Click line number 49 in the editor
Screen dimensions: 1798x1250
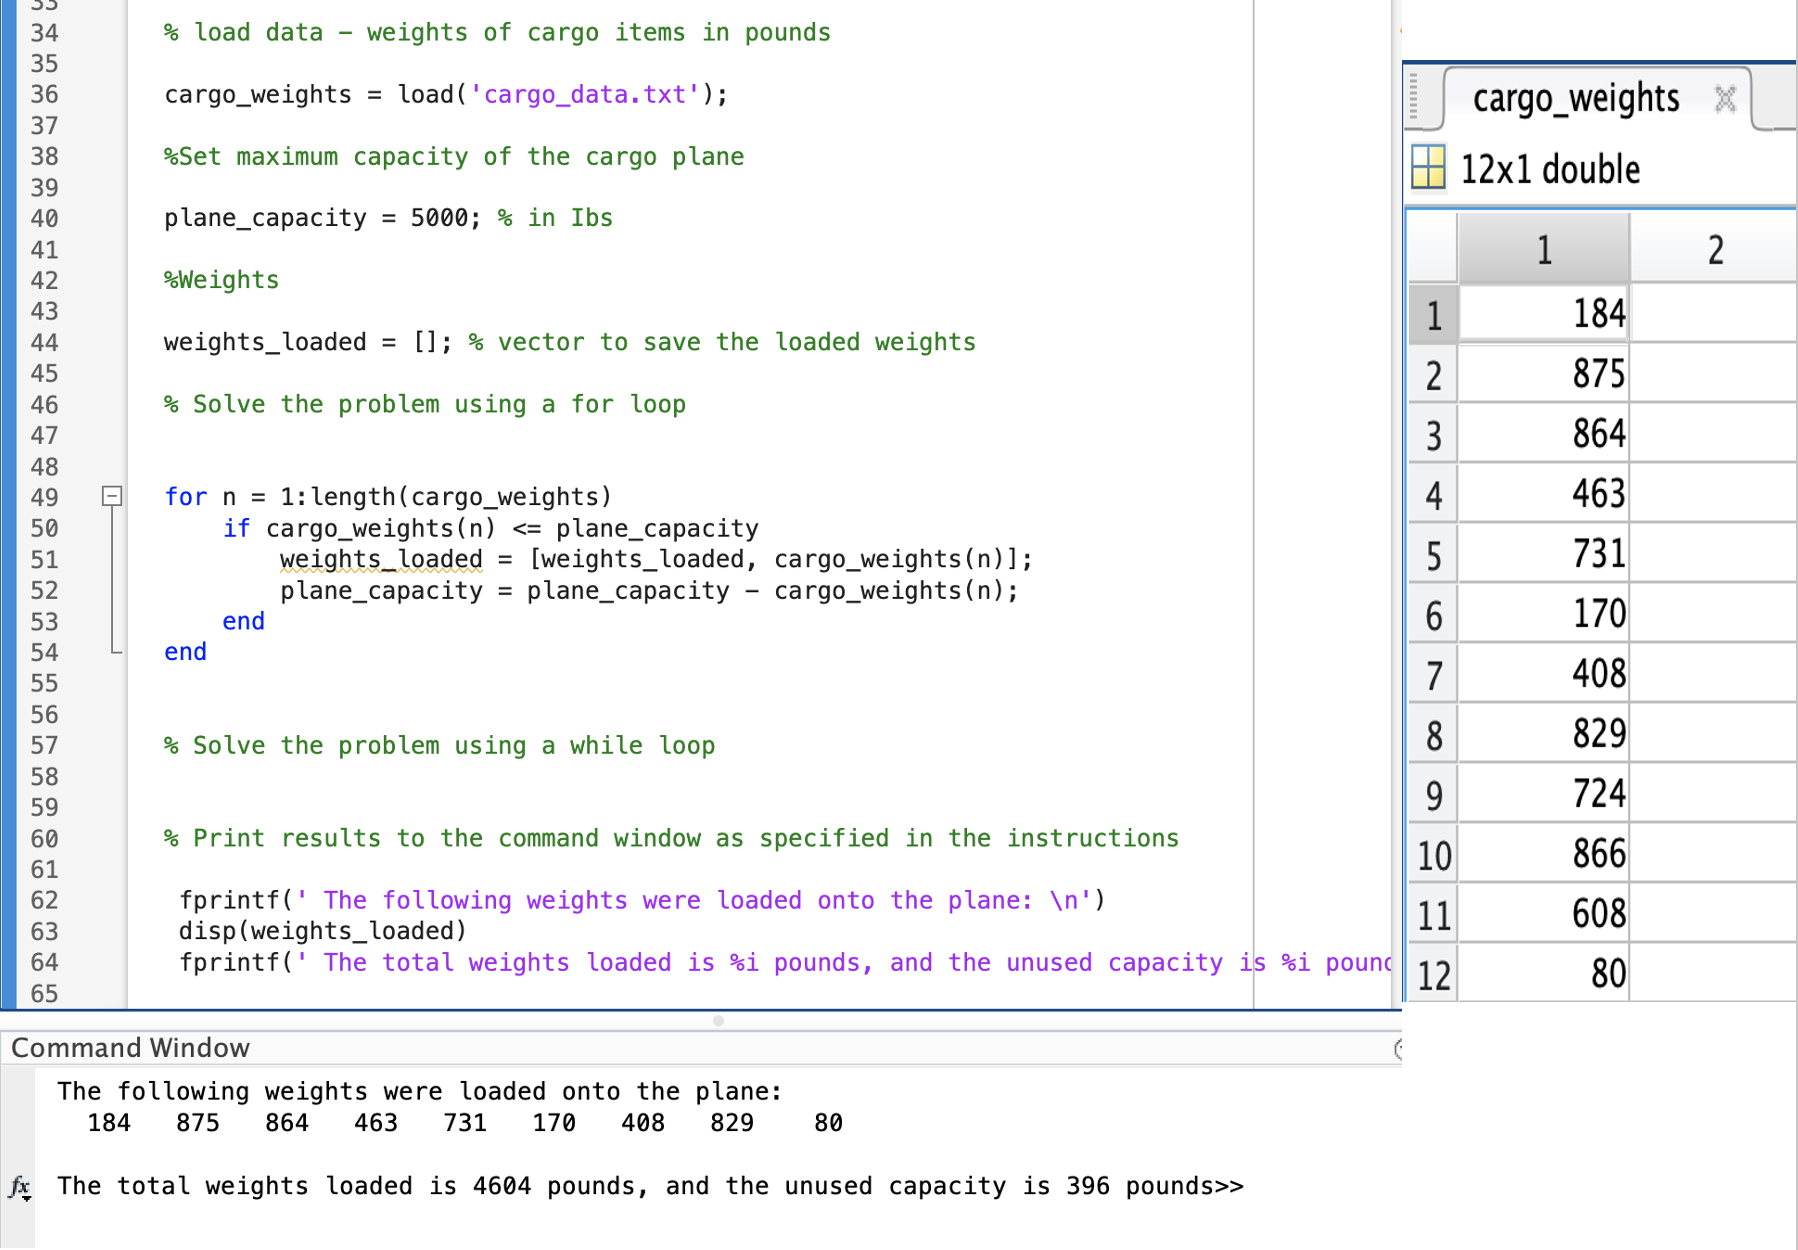tap(44, 497)
